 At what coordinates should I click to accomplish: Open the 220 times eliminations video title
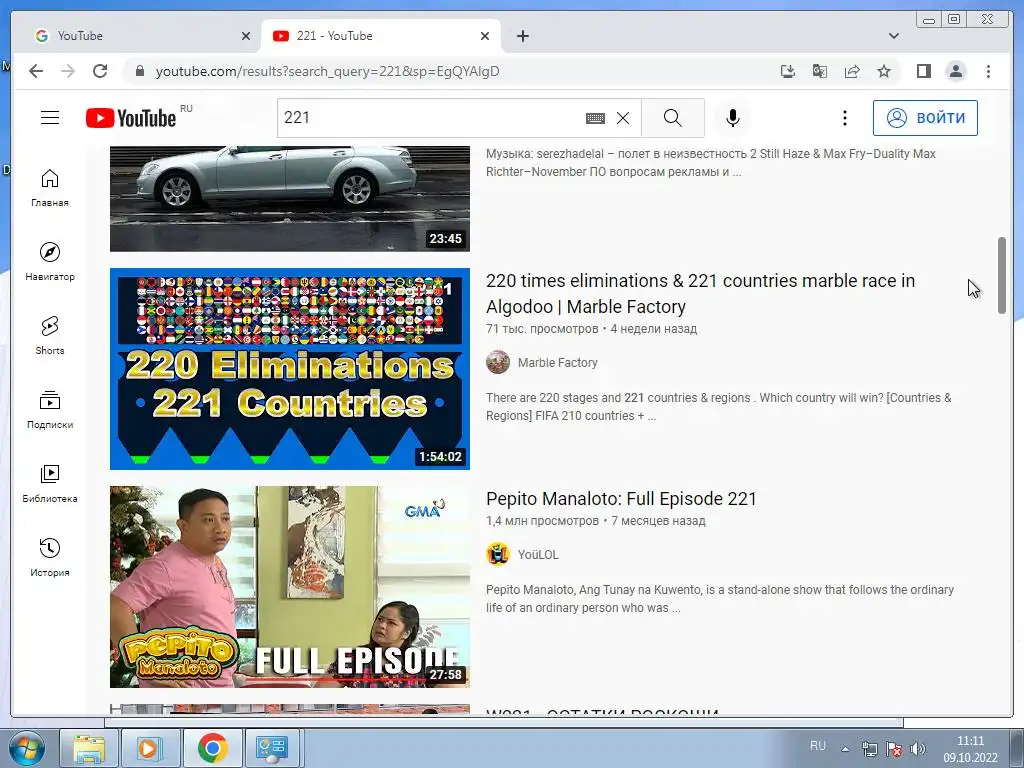point(700,294)
